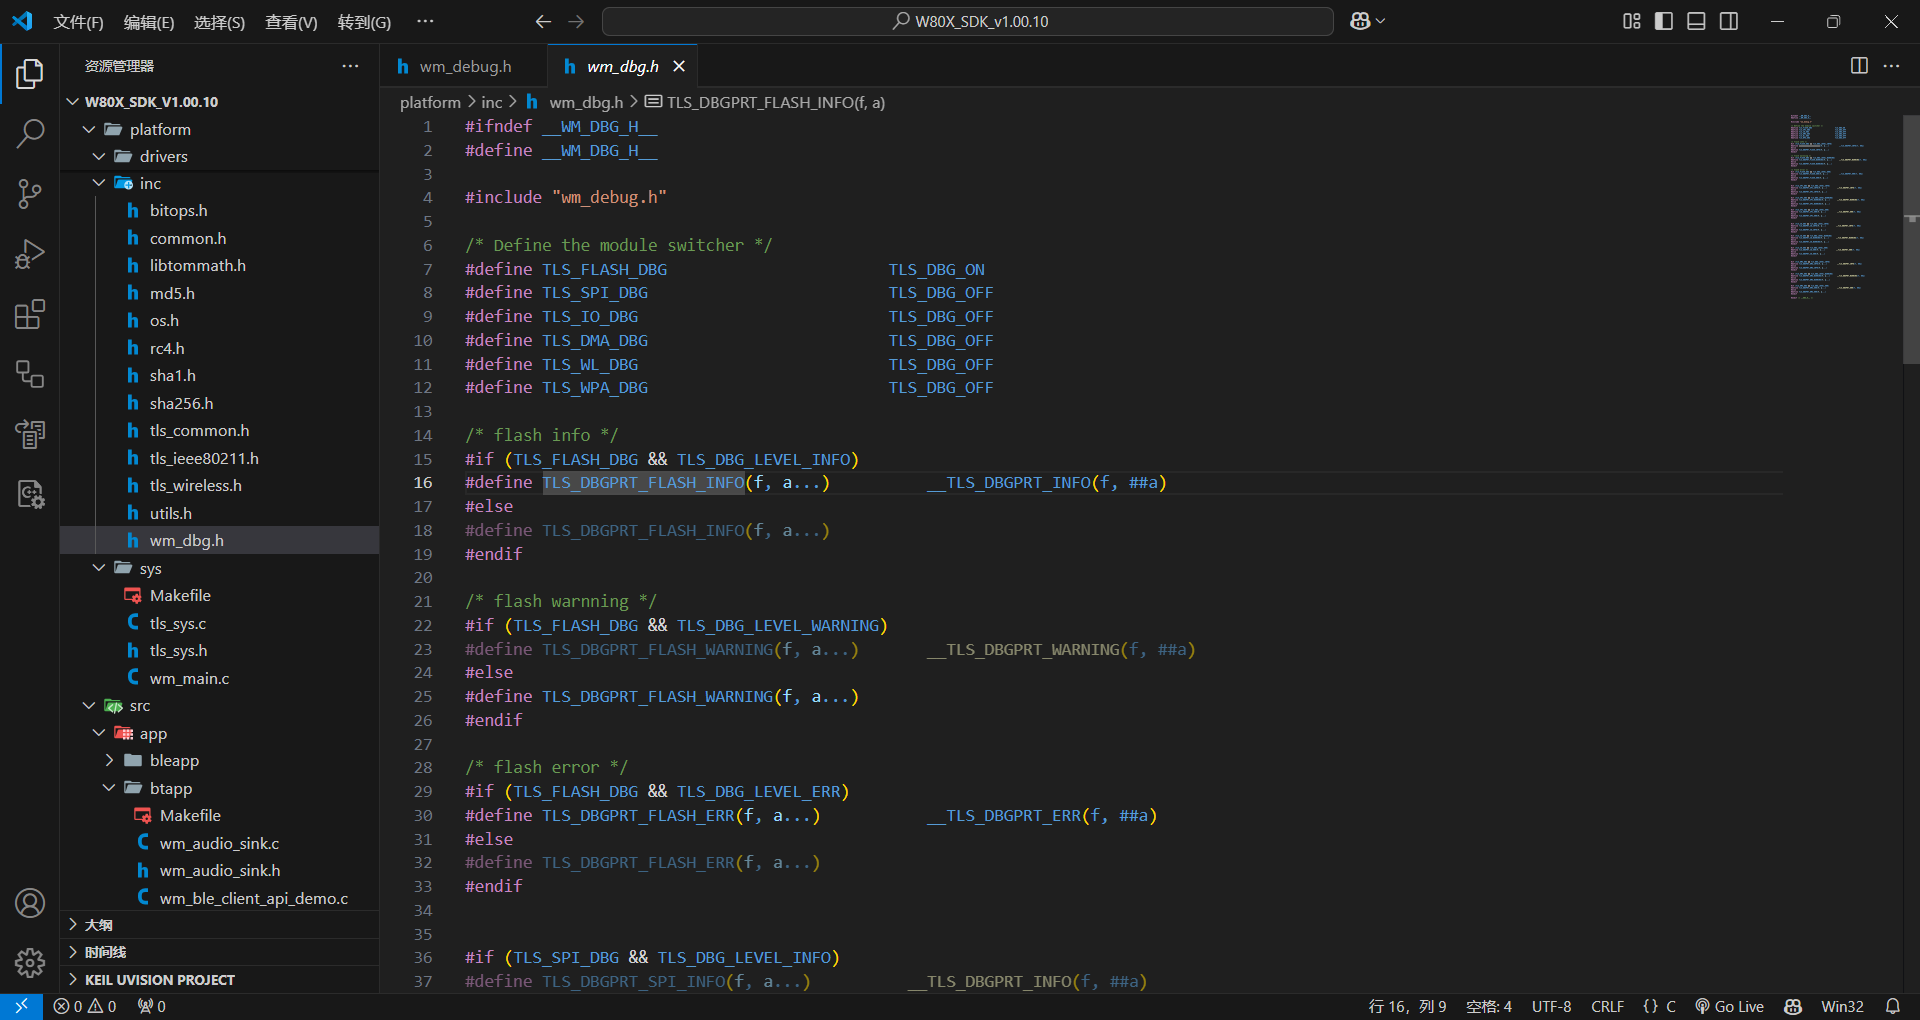Click breadcrumb symbol TLS_DBGPRT_FLASH_INFO(f, a)
The height and width of the screenshot is (1020, 1920).
pos(766,102)
